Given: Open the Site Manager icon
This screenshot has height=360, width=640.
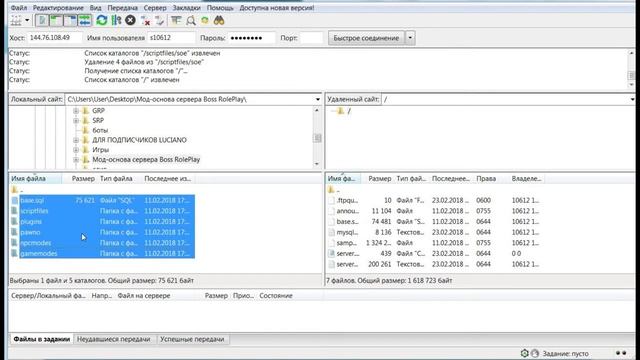Looking at the screenshot, I should click(16, 20).
